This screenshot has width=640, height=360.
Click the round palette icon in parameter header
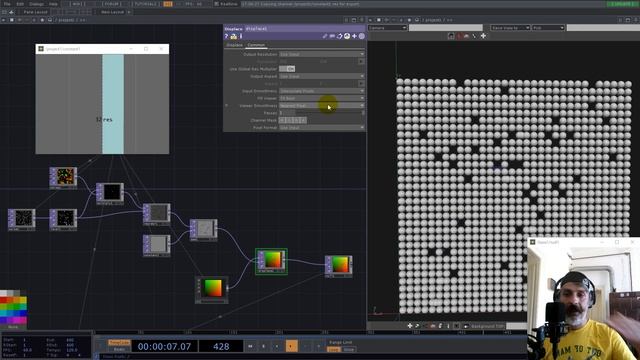(347, 36)
